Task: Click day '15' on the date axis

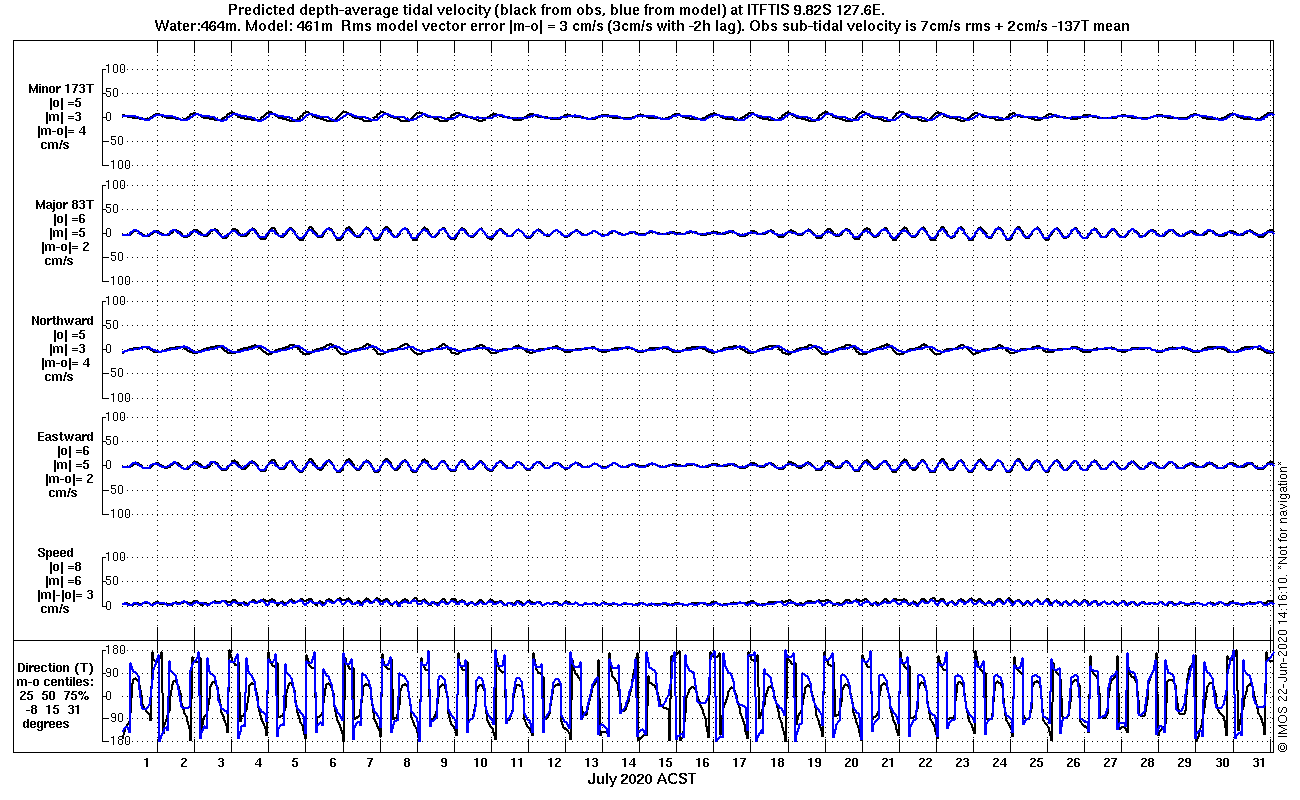Action: coord(665,763)
